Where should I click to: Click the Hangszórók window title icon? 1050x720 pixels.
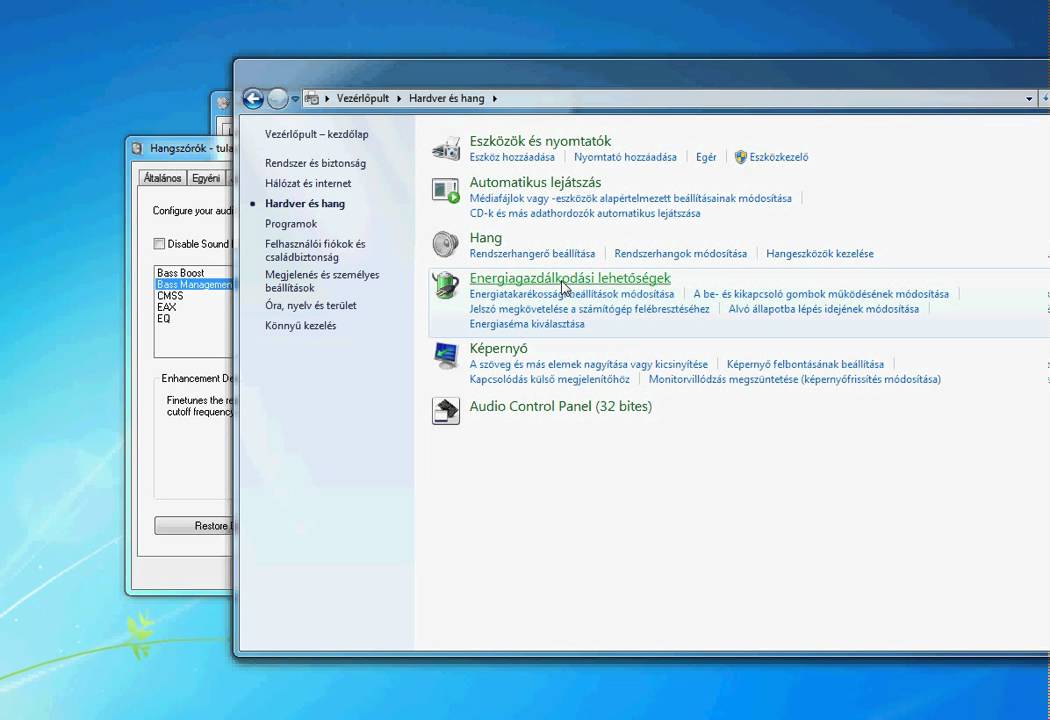click(137, 149)
